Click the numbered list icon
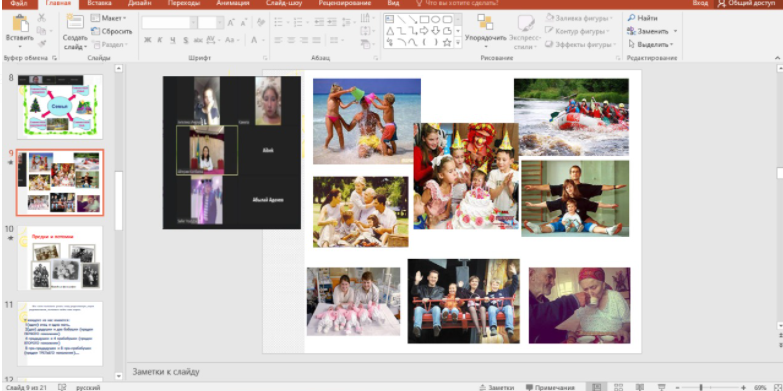Image resolution: width=783 pixels, height=391 pixels. [x=299, y=22]
